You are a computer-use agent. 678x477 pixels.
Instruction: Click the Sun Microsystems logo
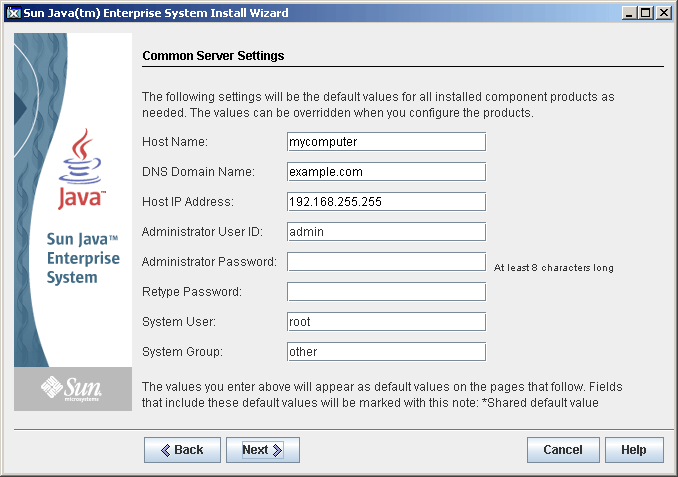tap(72, 388)
